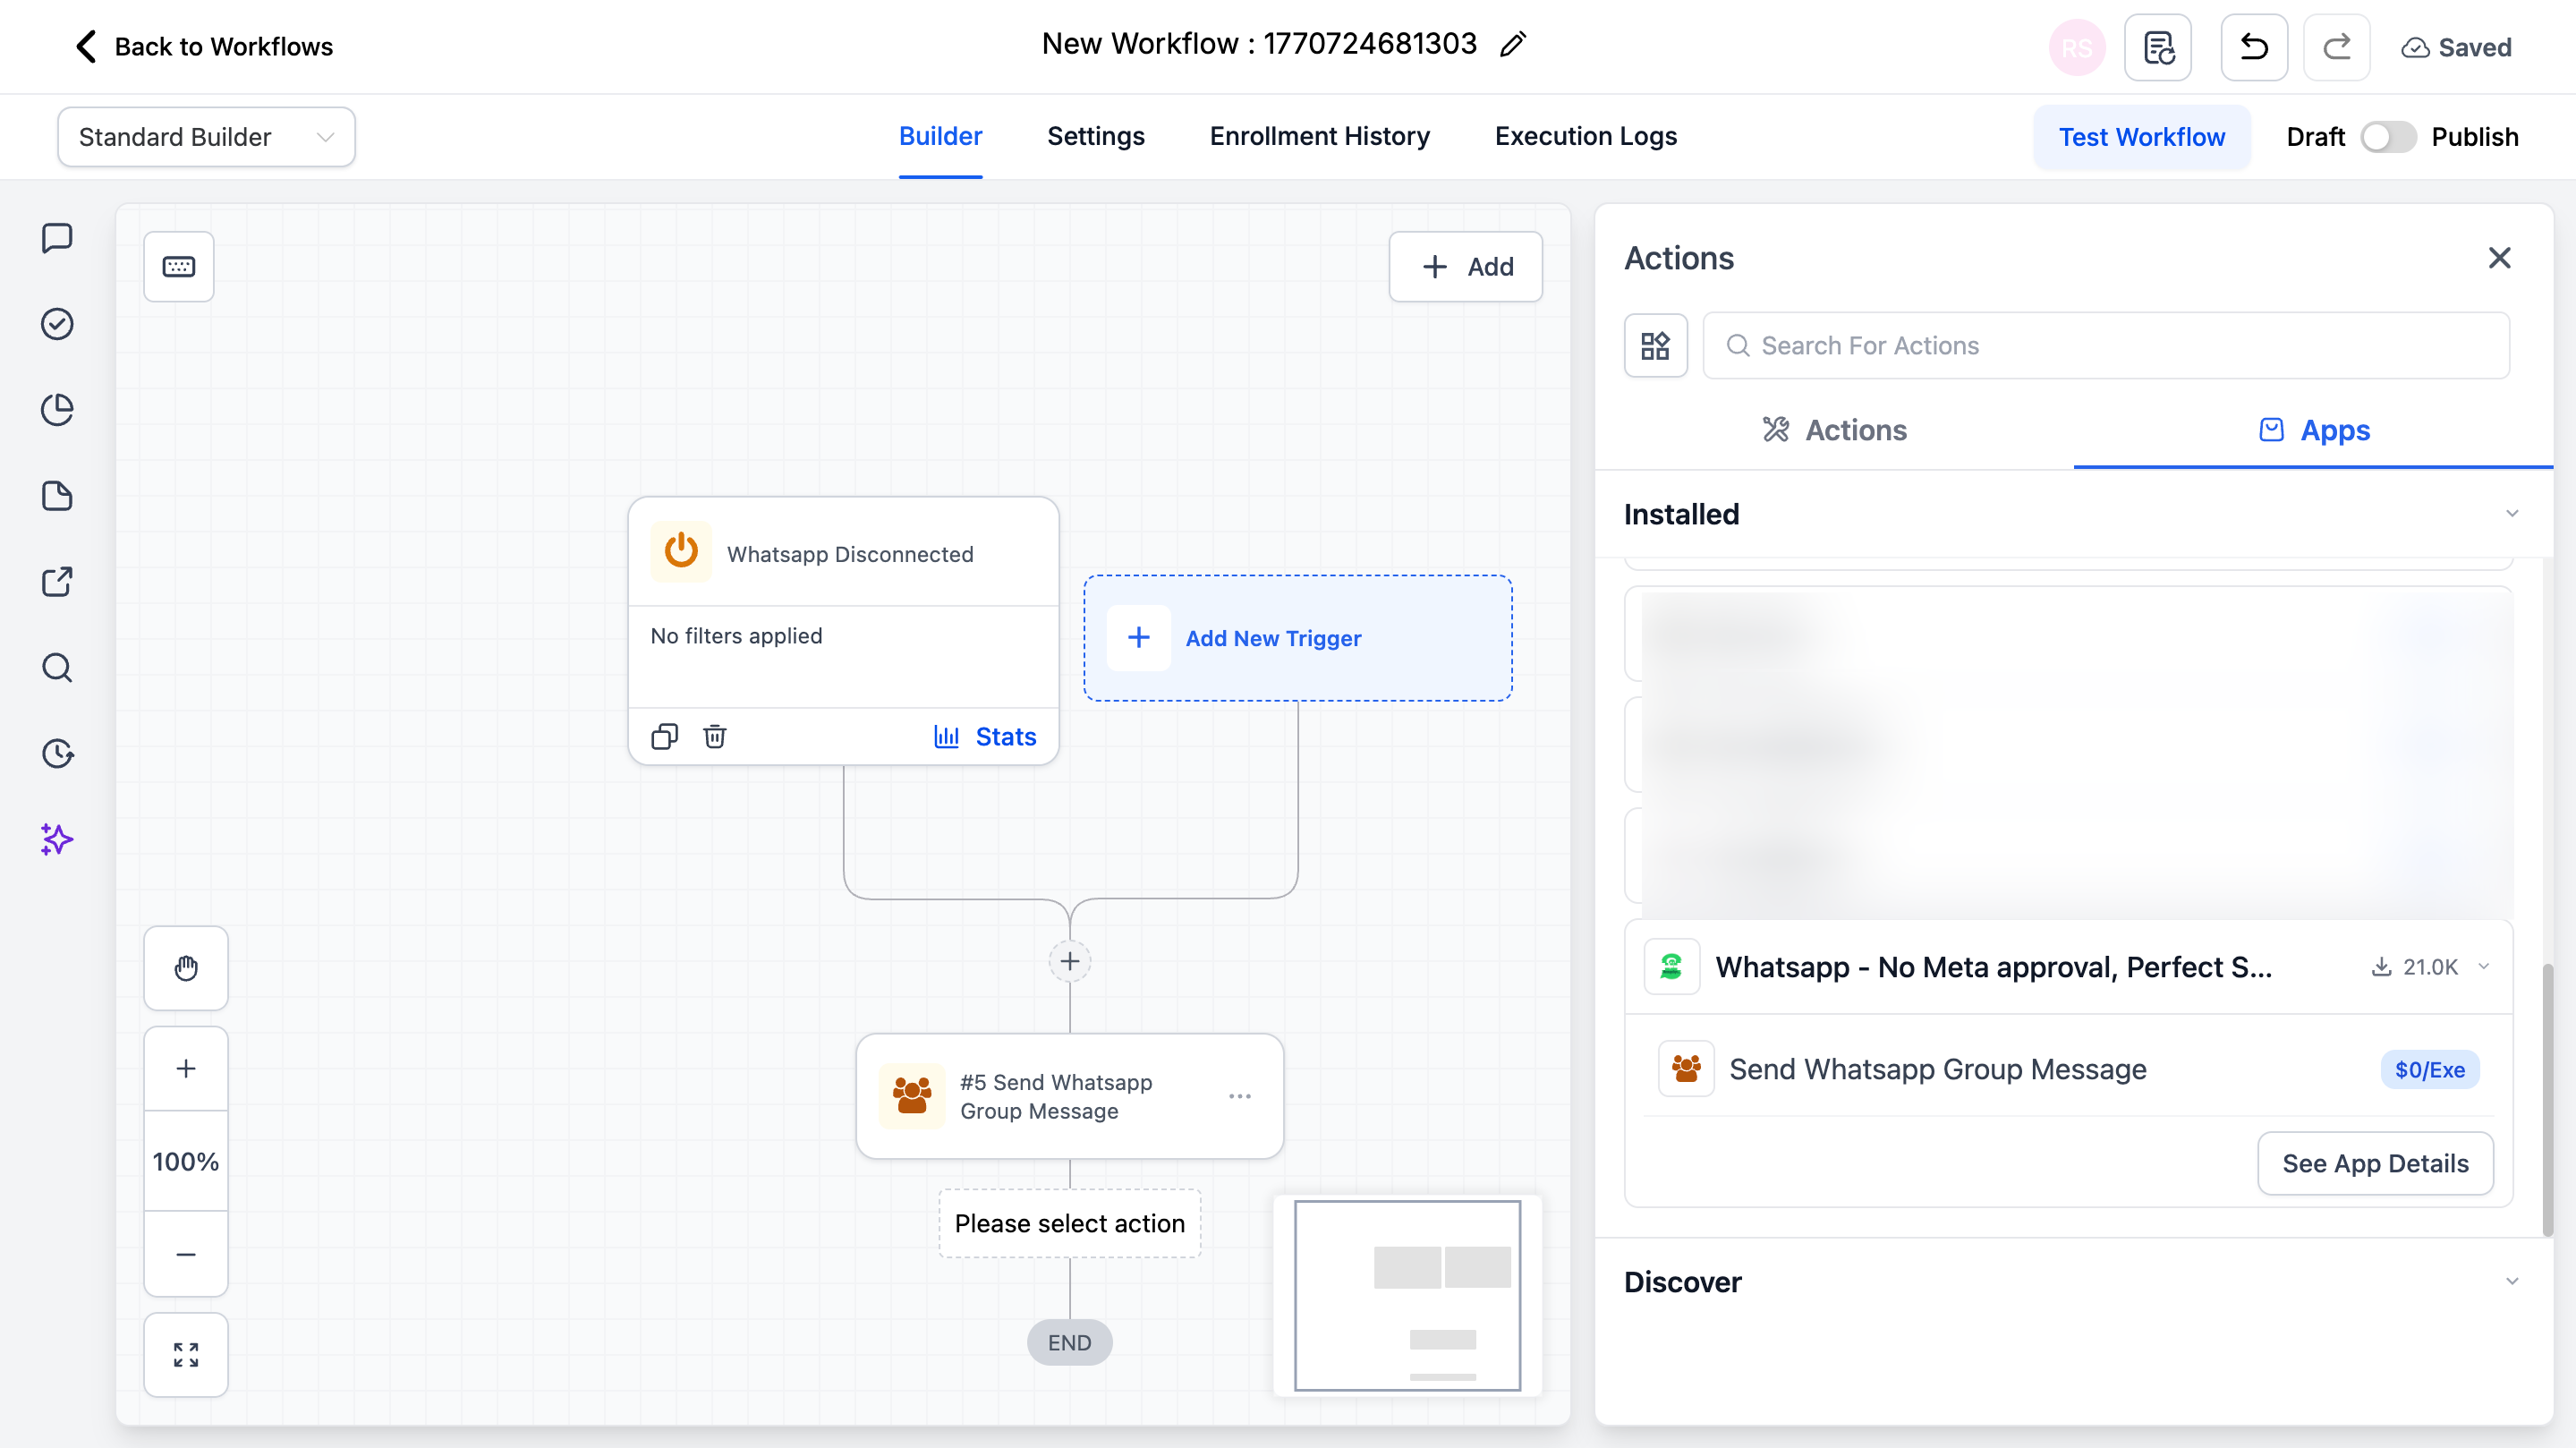This screenshot has height=1448, width=2576.
Task: Expand the Discover section
Action: coord(2512,1281)
